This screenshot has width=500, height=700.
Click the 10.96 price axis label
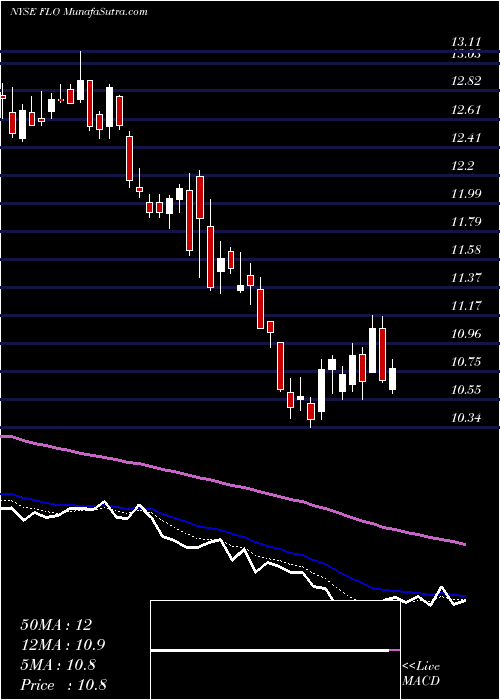[466, 333]
